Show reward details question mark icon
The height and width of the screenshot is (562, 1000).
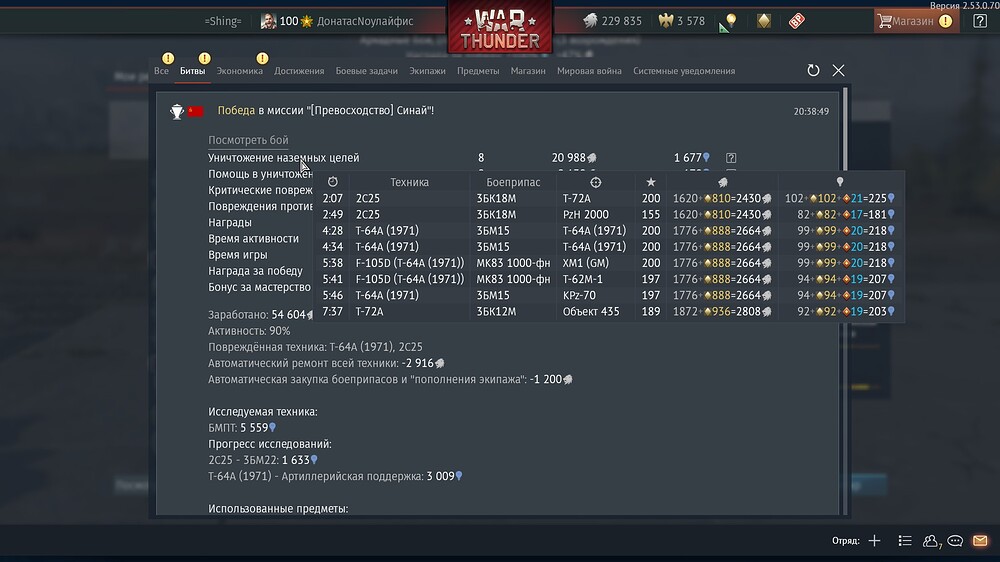(731, 158)
